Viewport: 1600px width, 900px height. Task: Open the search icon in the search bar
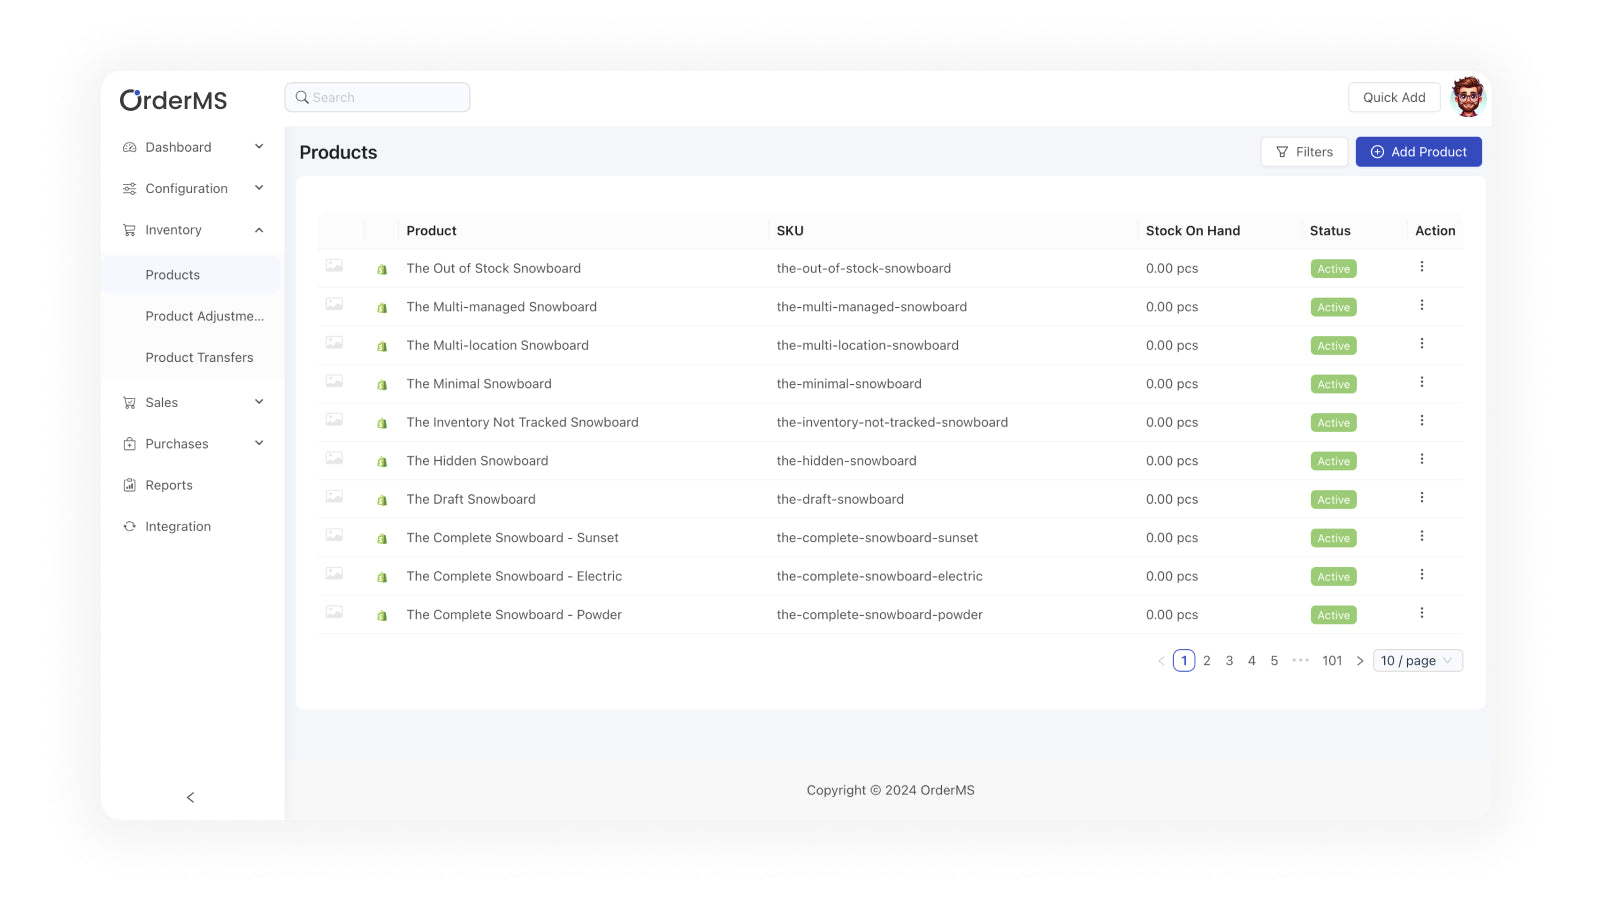302,97
